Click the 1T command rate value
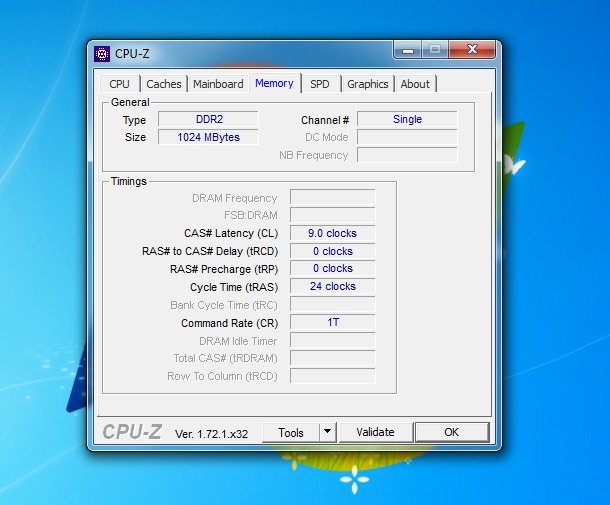 pos(333,322)
